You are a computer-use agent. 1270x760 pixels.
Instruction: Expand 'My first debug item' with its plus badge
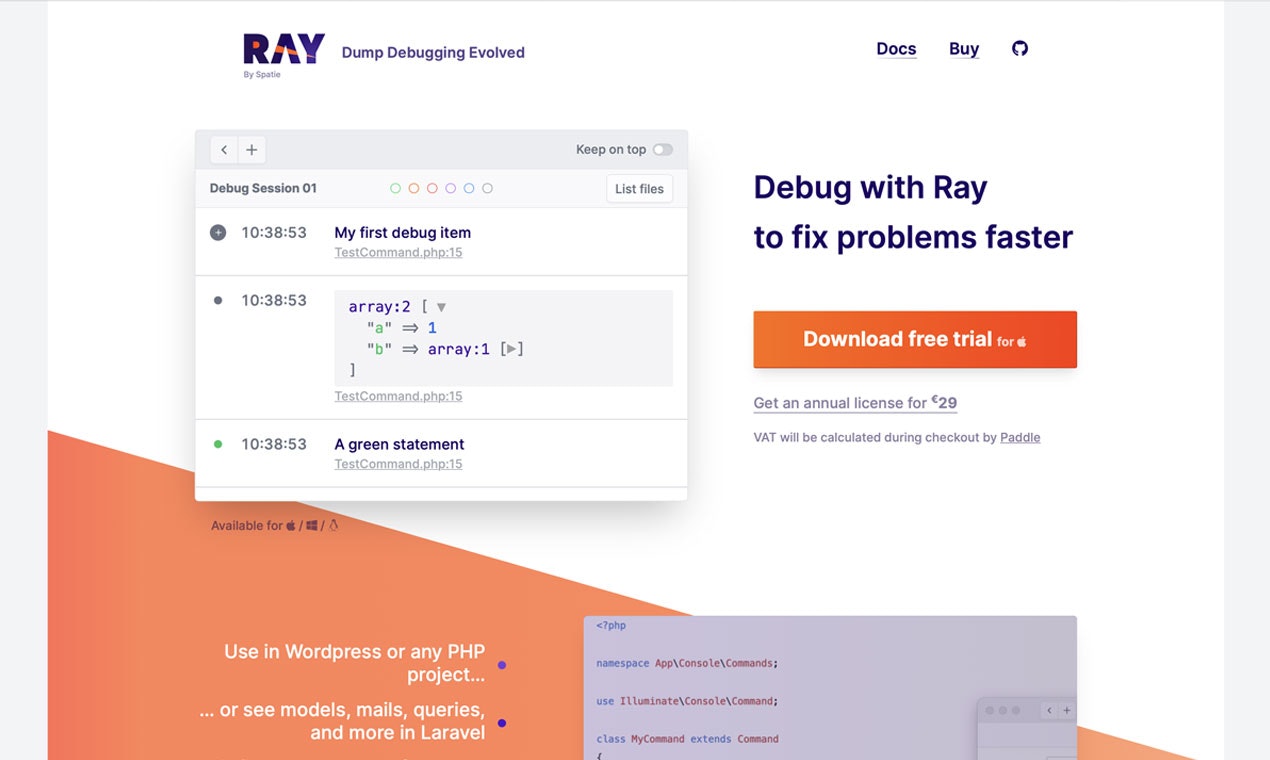(x=218, y=232)
